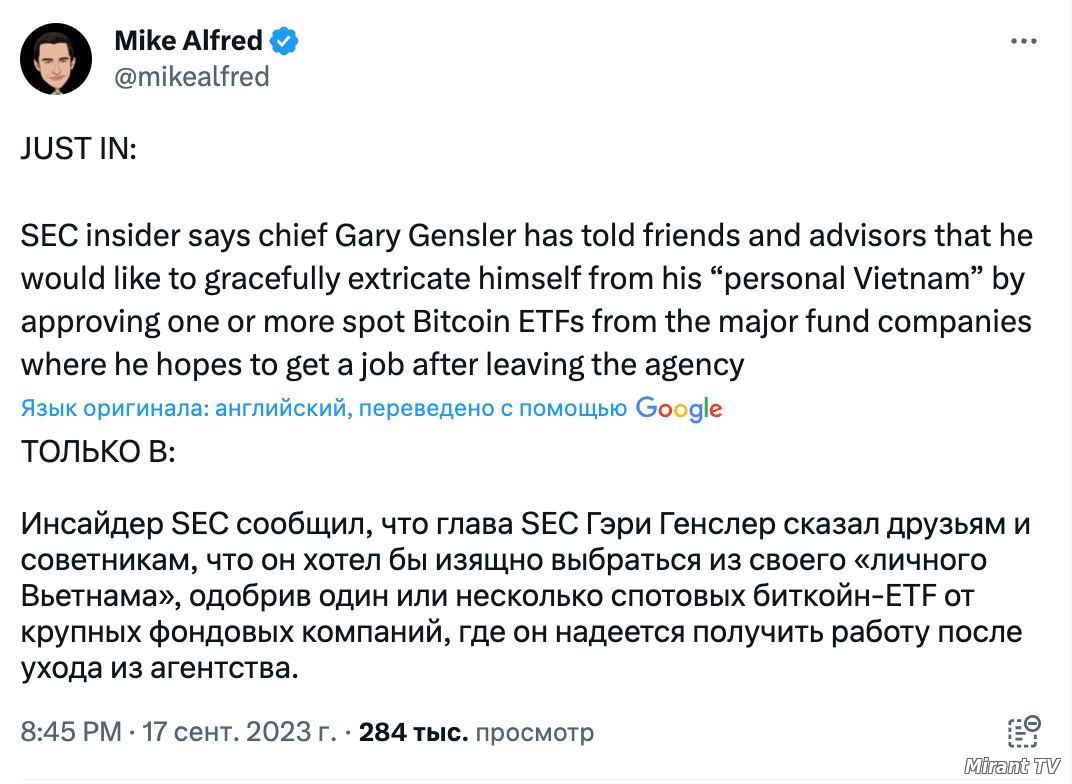Click the English line starting 'SEC insider says'

(526, 236)
